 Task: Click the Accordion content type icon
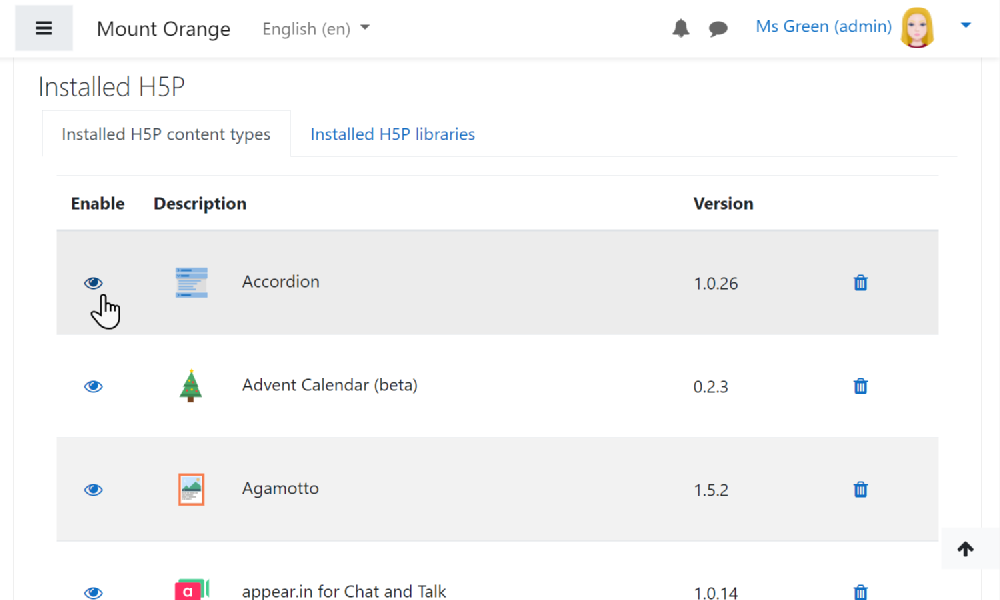click(x=191, y=282)
